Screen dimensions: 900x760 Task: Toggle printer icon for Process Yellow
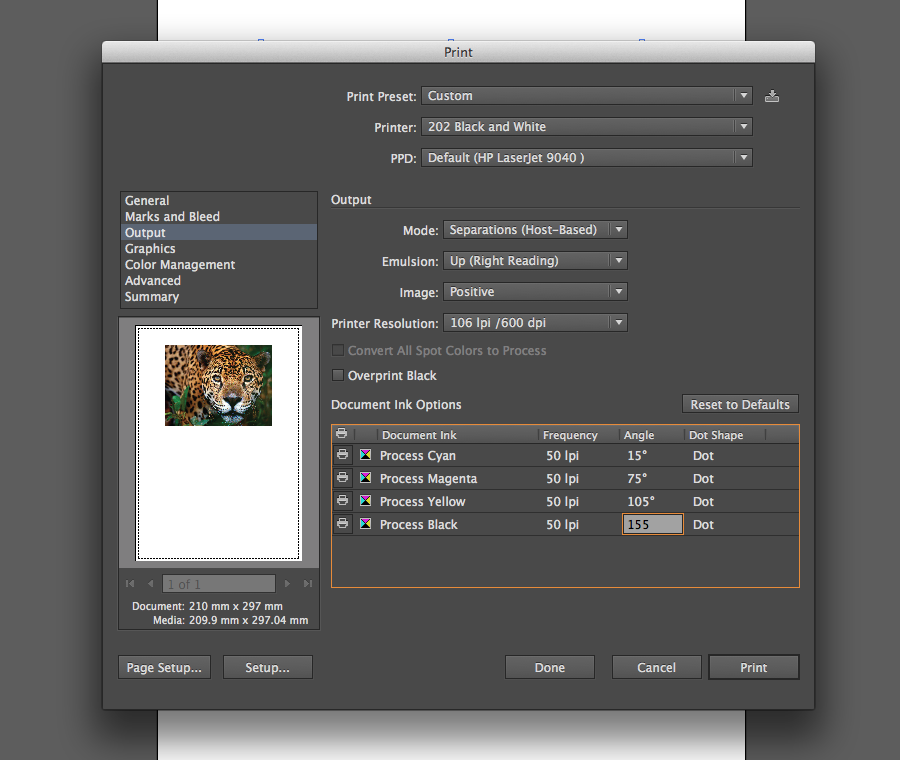click(343, 501)
